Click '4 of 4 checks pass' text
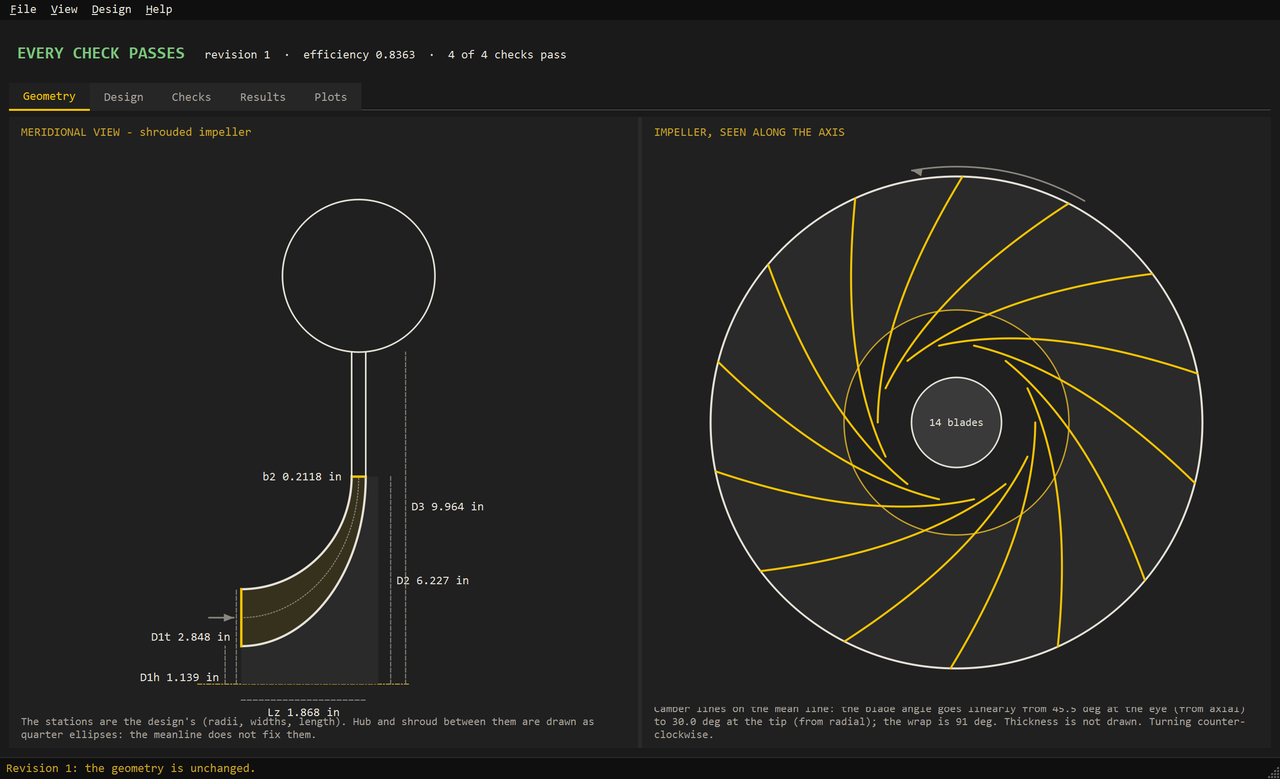 coord(507,55)
